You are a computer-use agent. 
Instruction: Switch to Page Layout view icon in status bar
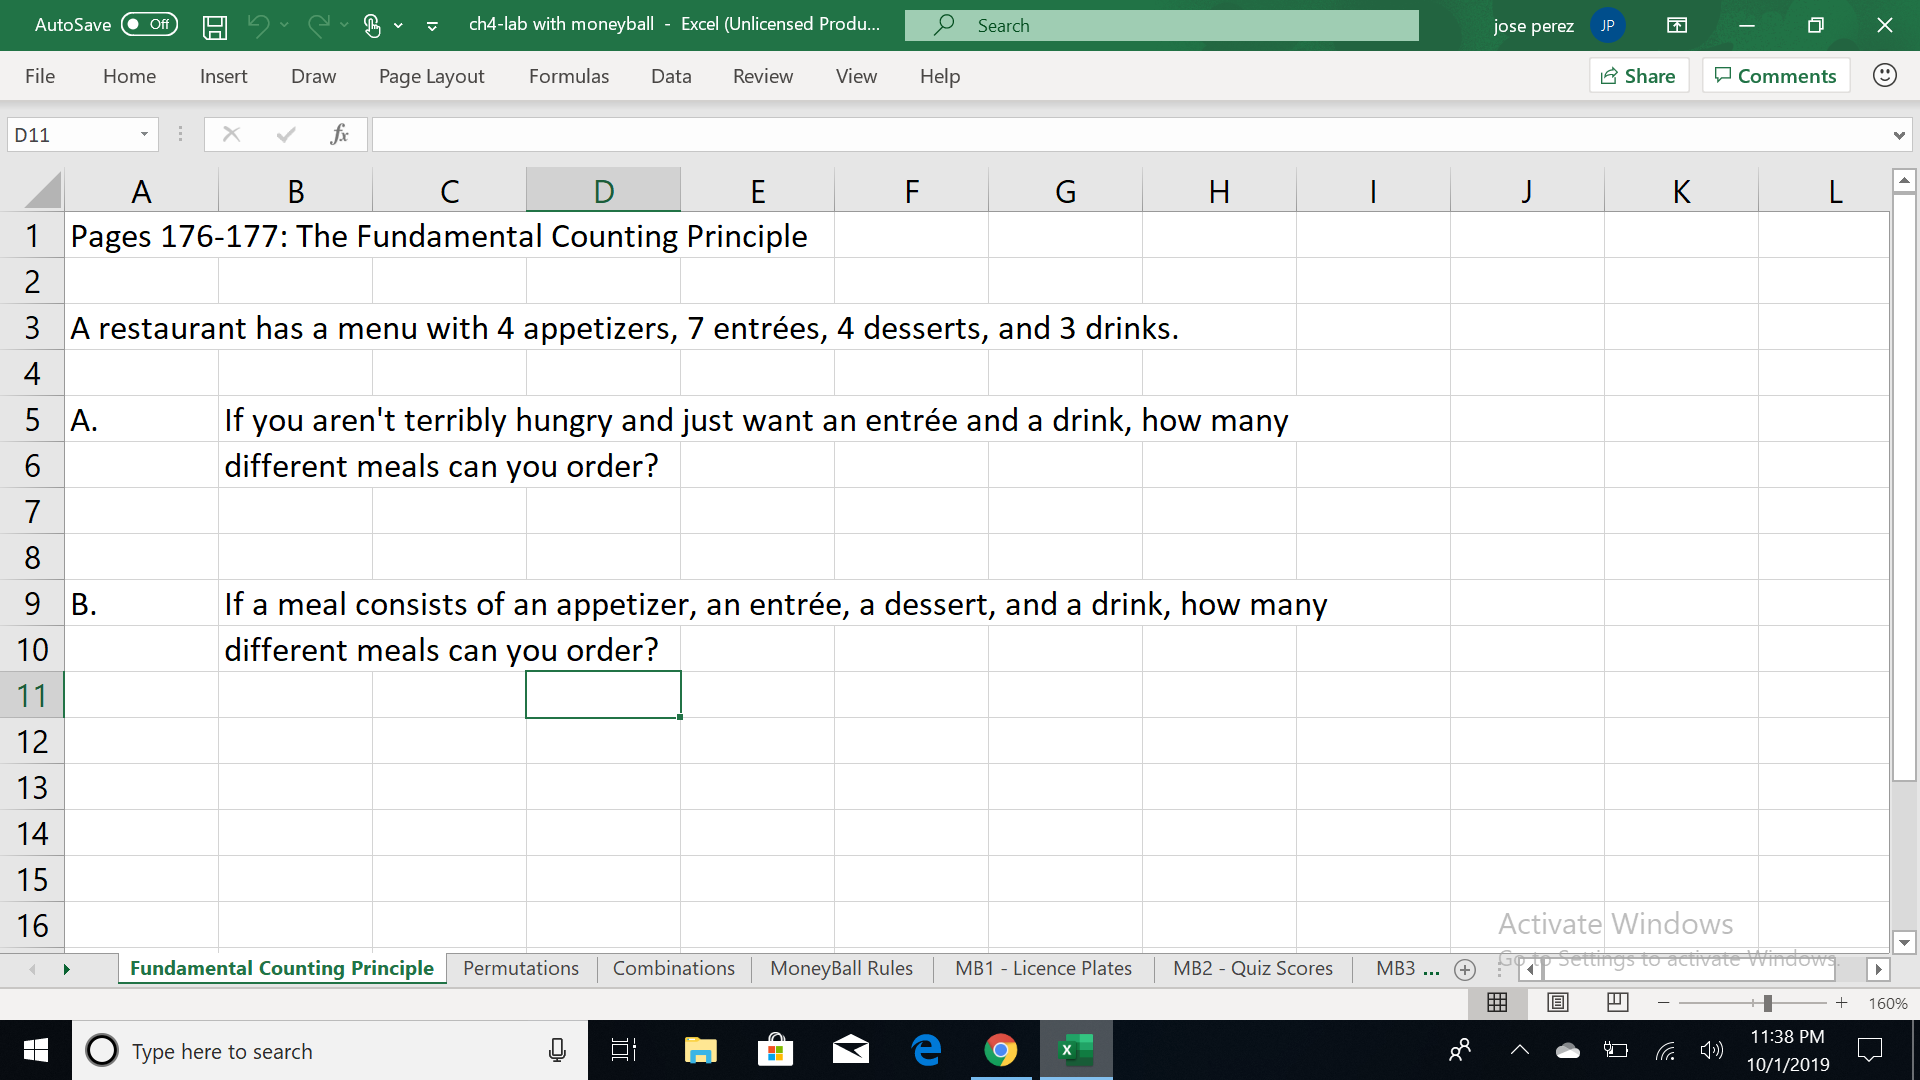click(1556, 1002)
